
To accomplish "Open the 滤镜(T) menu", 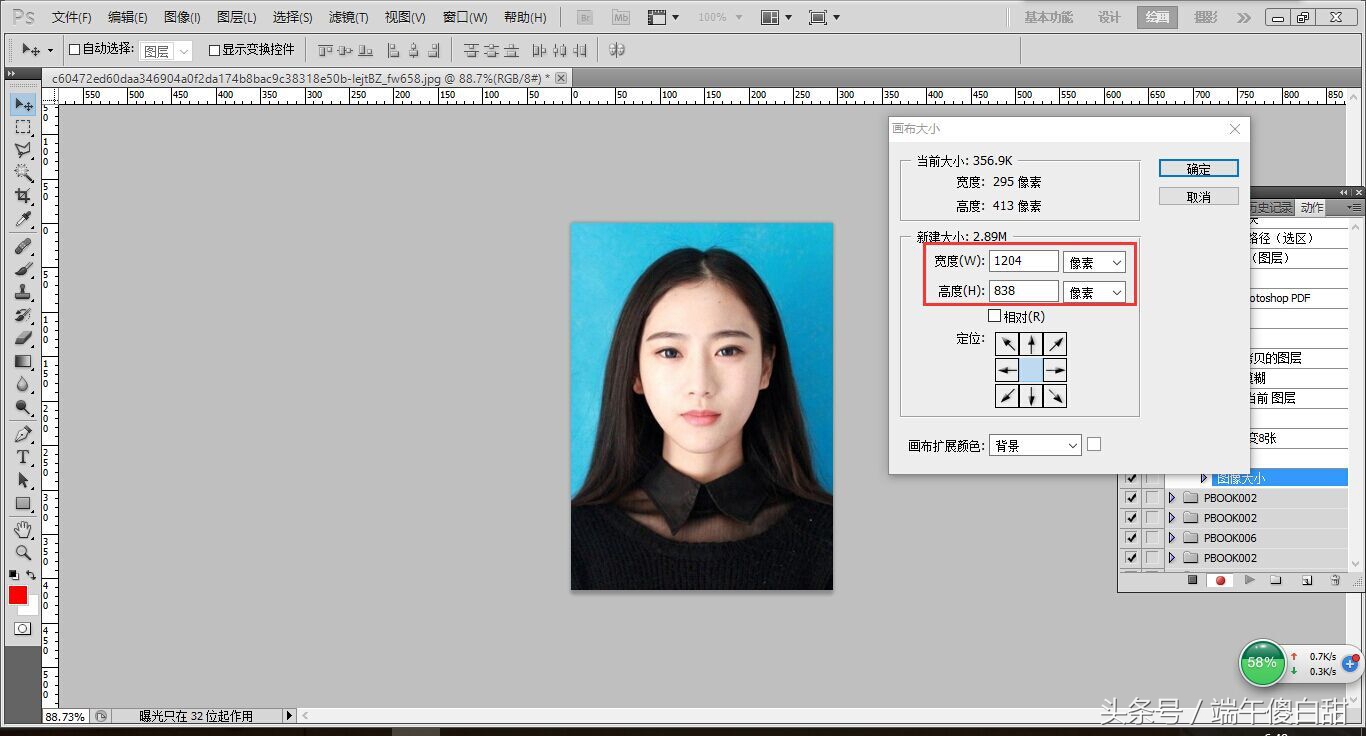I will [x=348, y=17].
